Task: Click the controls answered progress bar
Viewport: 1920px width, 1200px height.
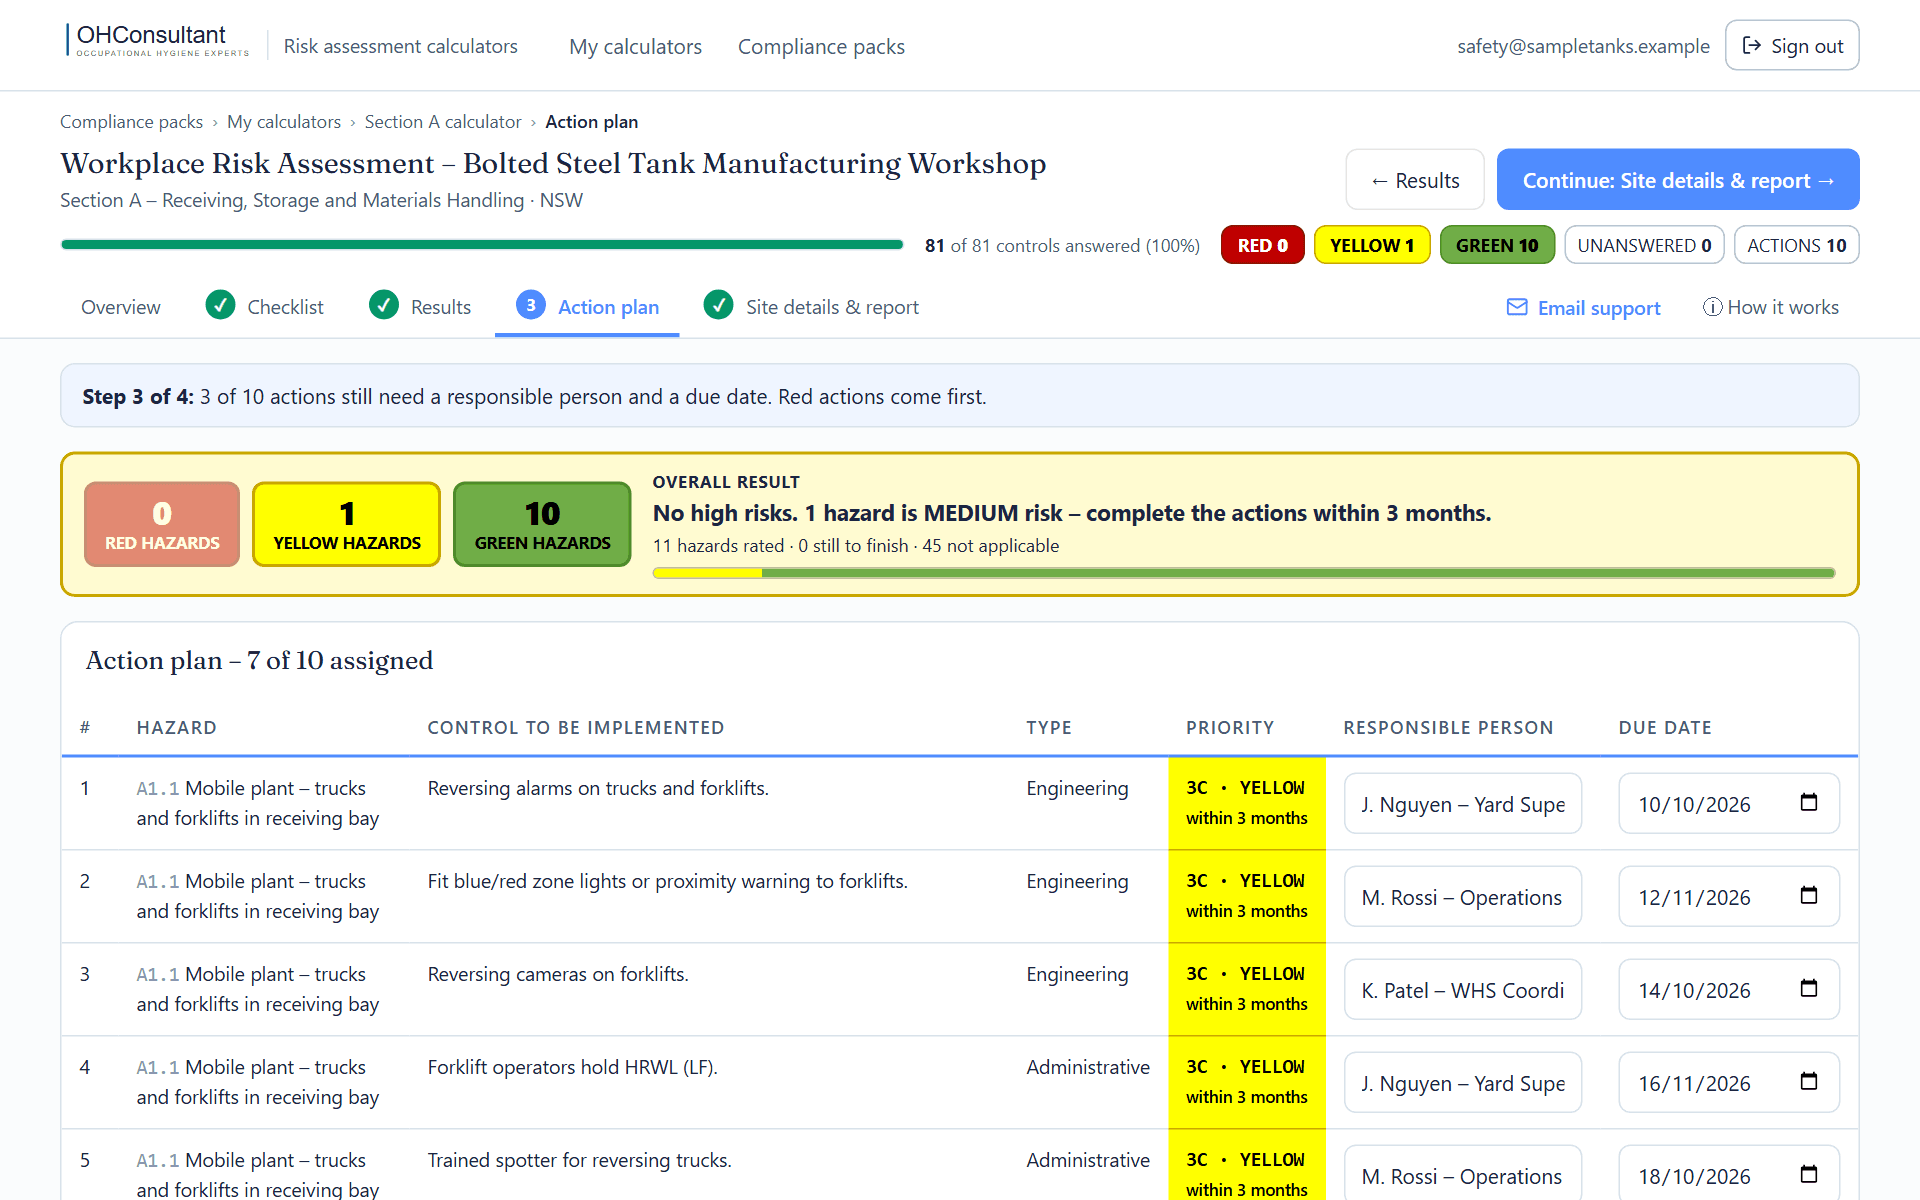Action: 482,245
